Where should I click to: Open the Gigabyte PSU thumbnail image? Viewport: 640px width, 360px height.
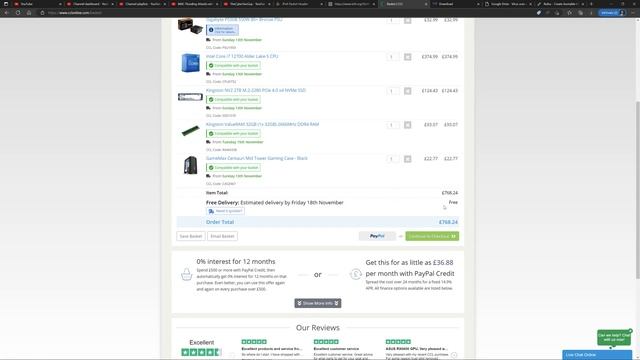pos(190,26)
